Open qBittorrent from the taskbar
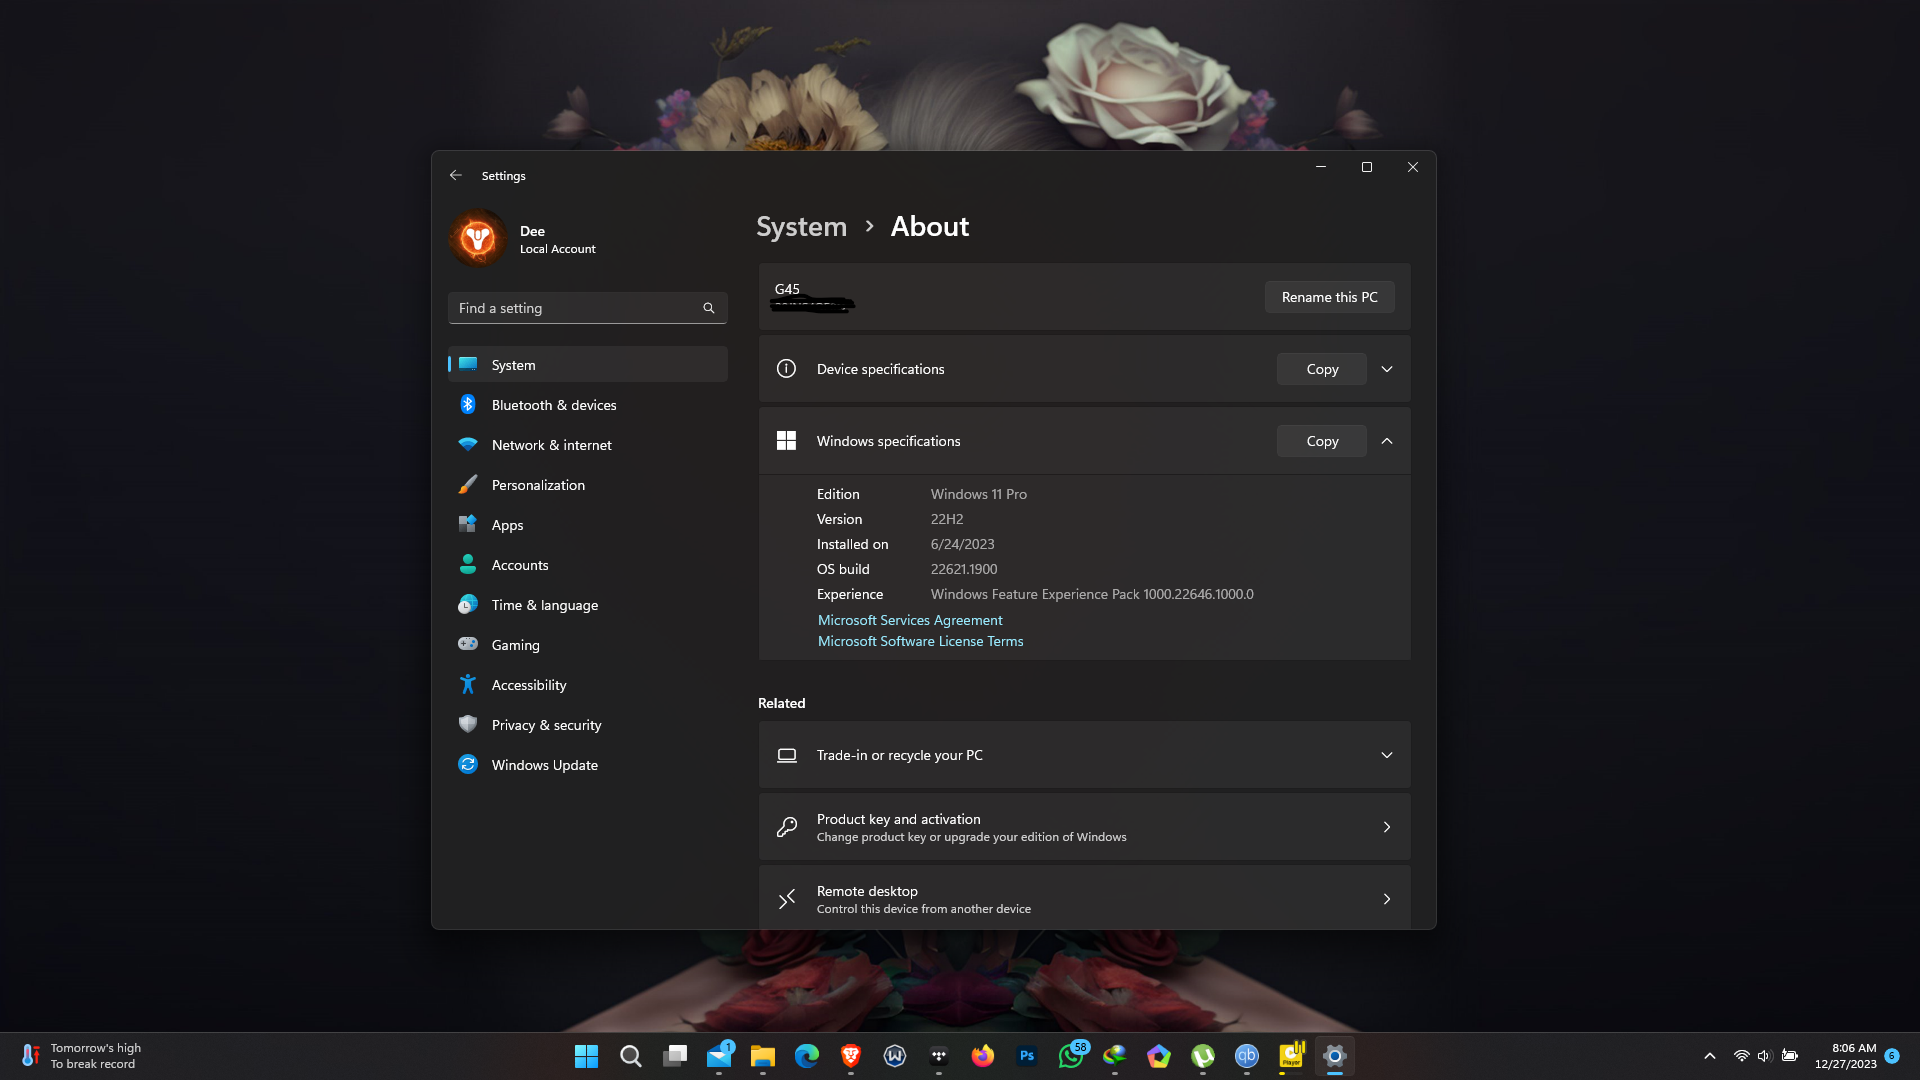Image resolution: width=1920 pixels, height=1080 pixels. (x=1247, y=1056)
